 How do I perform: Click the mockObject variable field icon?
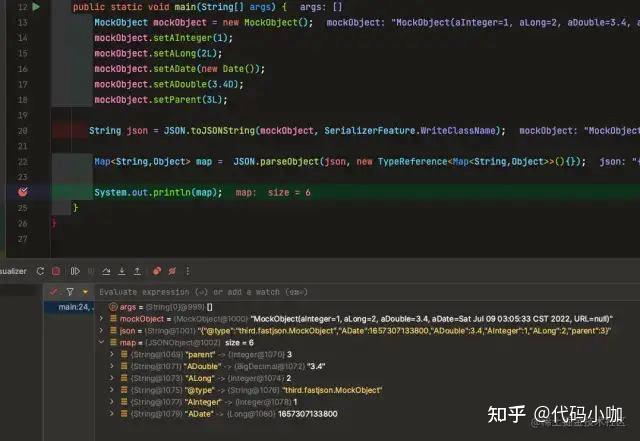tap(113, 319)
